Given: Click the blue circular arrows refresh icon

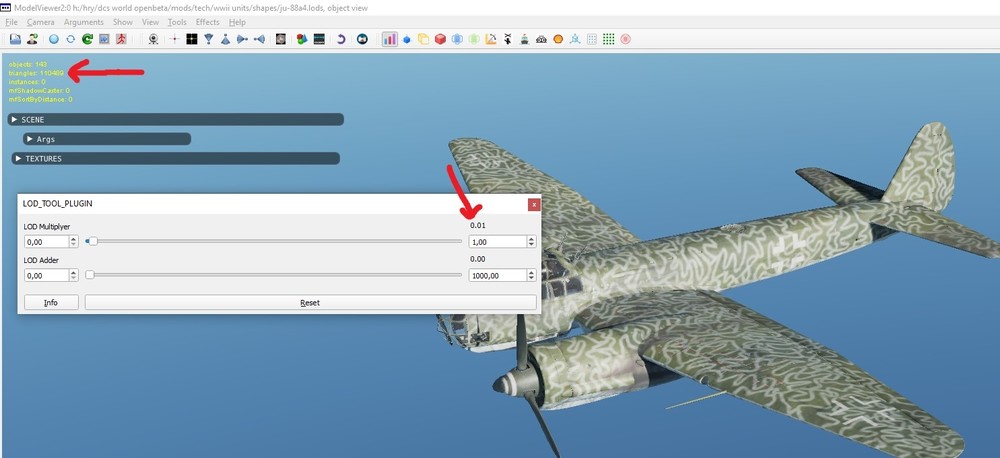Looking at the screenshot, I should 70,39.
